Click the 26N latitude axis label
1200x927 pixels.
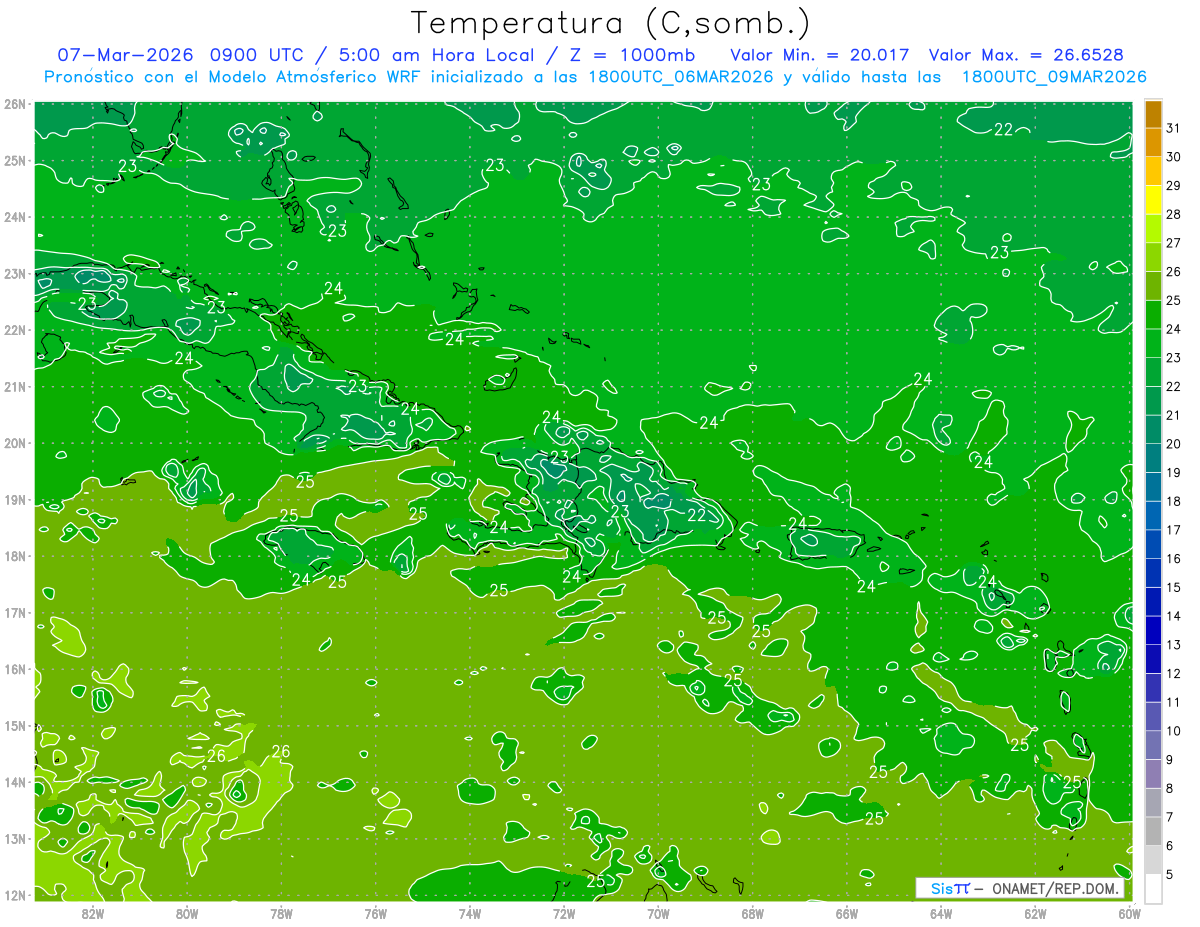(14, 104)
